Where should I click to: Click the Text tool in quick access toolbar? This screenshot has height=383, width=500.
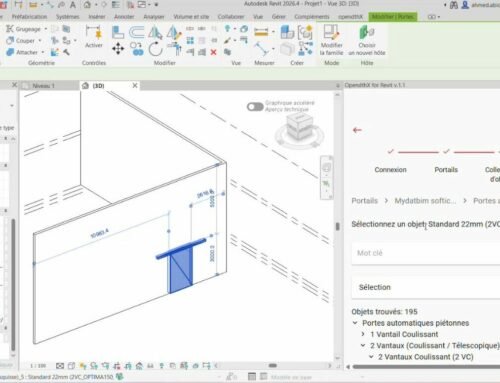pos(72,5)
